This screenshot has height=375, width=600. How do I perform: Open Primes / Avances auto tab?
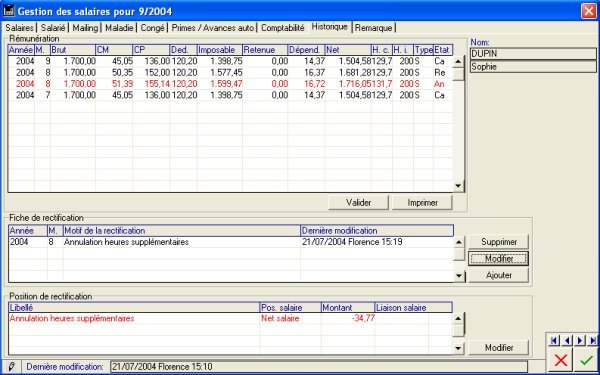[x=213, y=28]
